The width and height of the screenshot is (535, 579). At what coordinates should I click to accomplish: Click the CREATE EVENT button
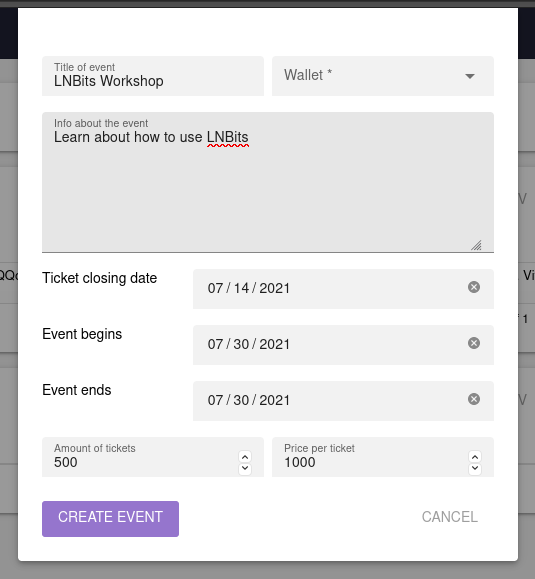coord(110,519)
